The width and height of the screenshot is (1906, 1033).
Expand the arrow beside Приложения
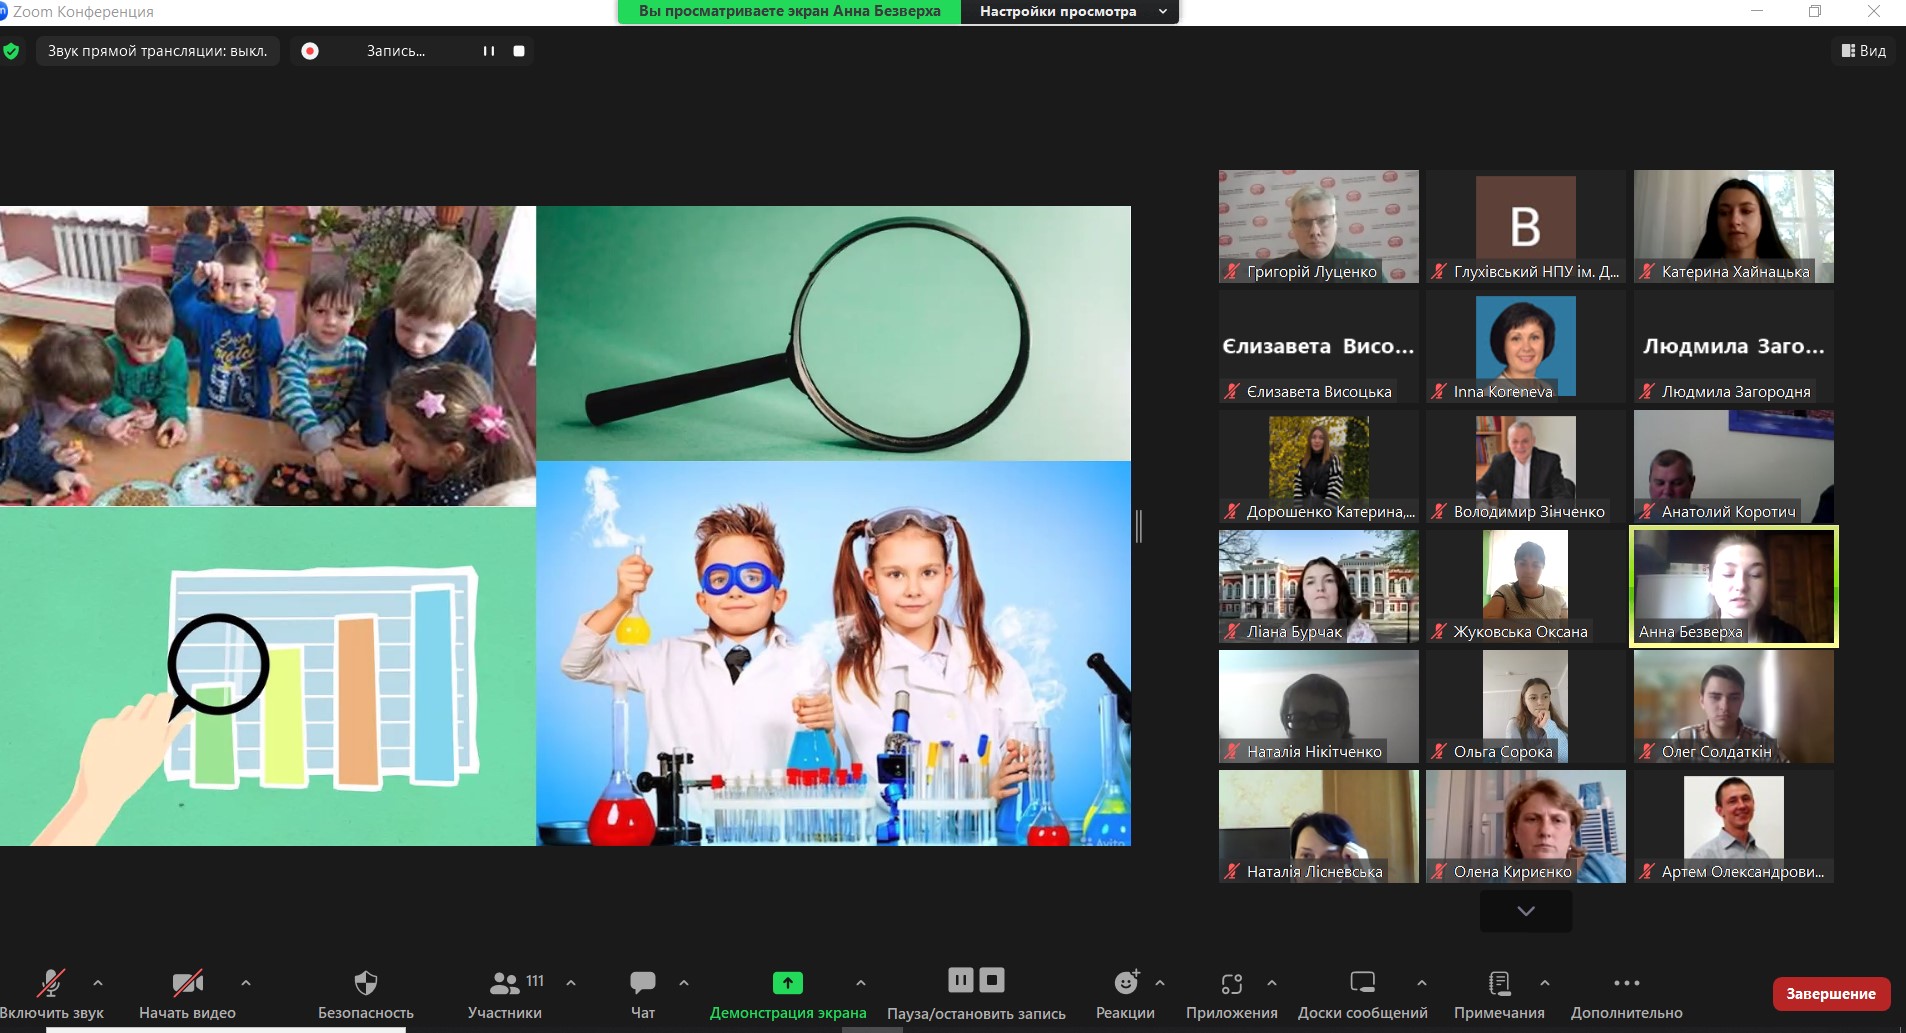coord(1272,983)
